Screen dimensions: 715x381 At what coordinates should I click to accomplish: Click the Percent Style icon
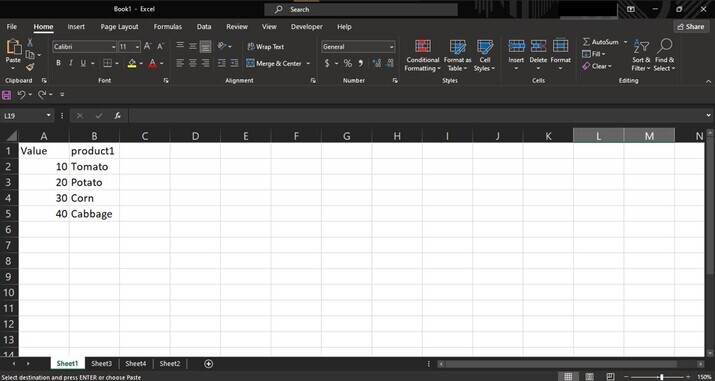[x=347, y=63]
